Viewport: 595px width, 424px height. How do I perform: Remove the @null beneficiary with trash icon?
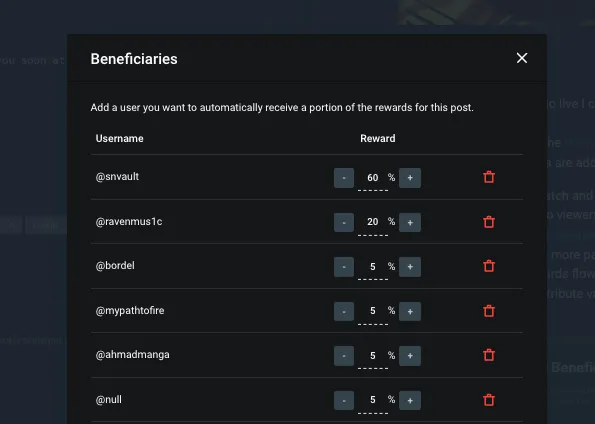489,400
